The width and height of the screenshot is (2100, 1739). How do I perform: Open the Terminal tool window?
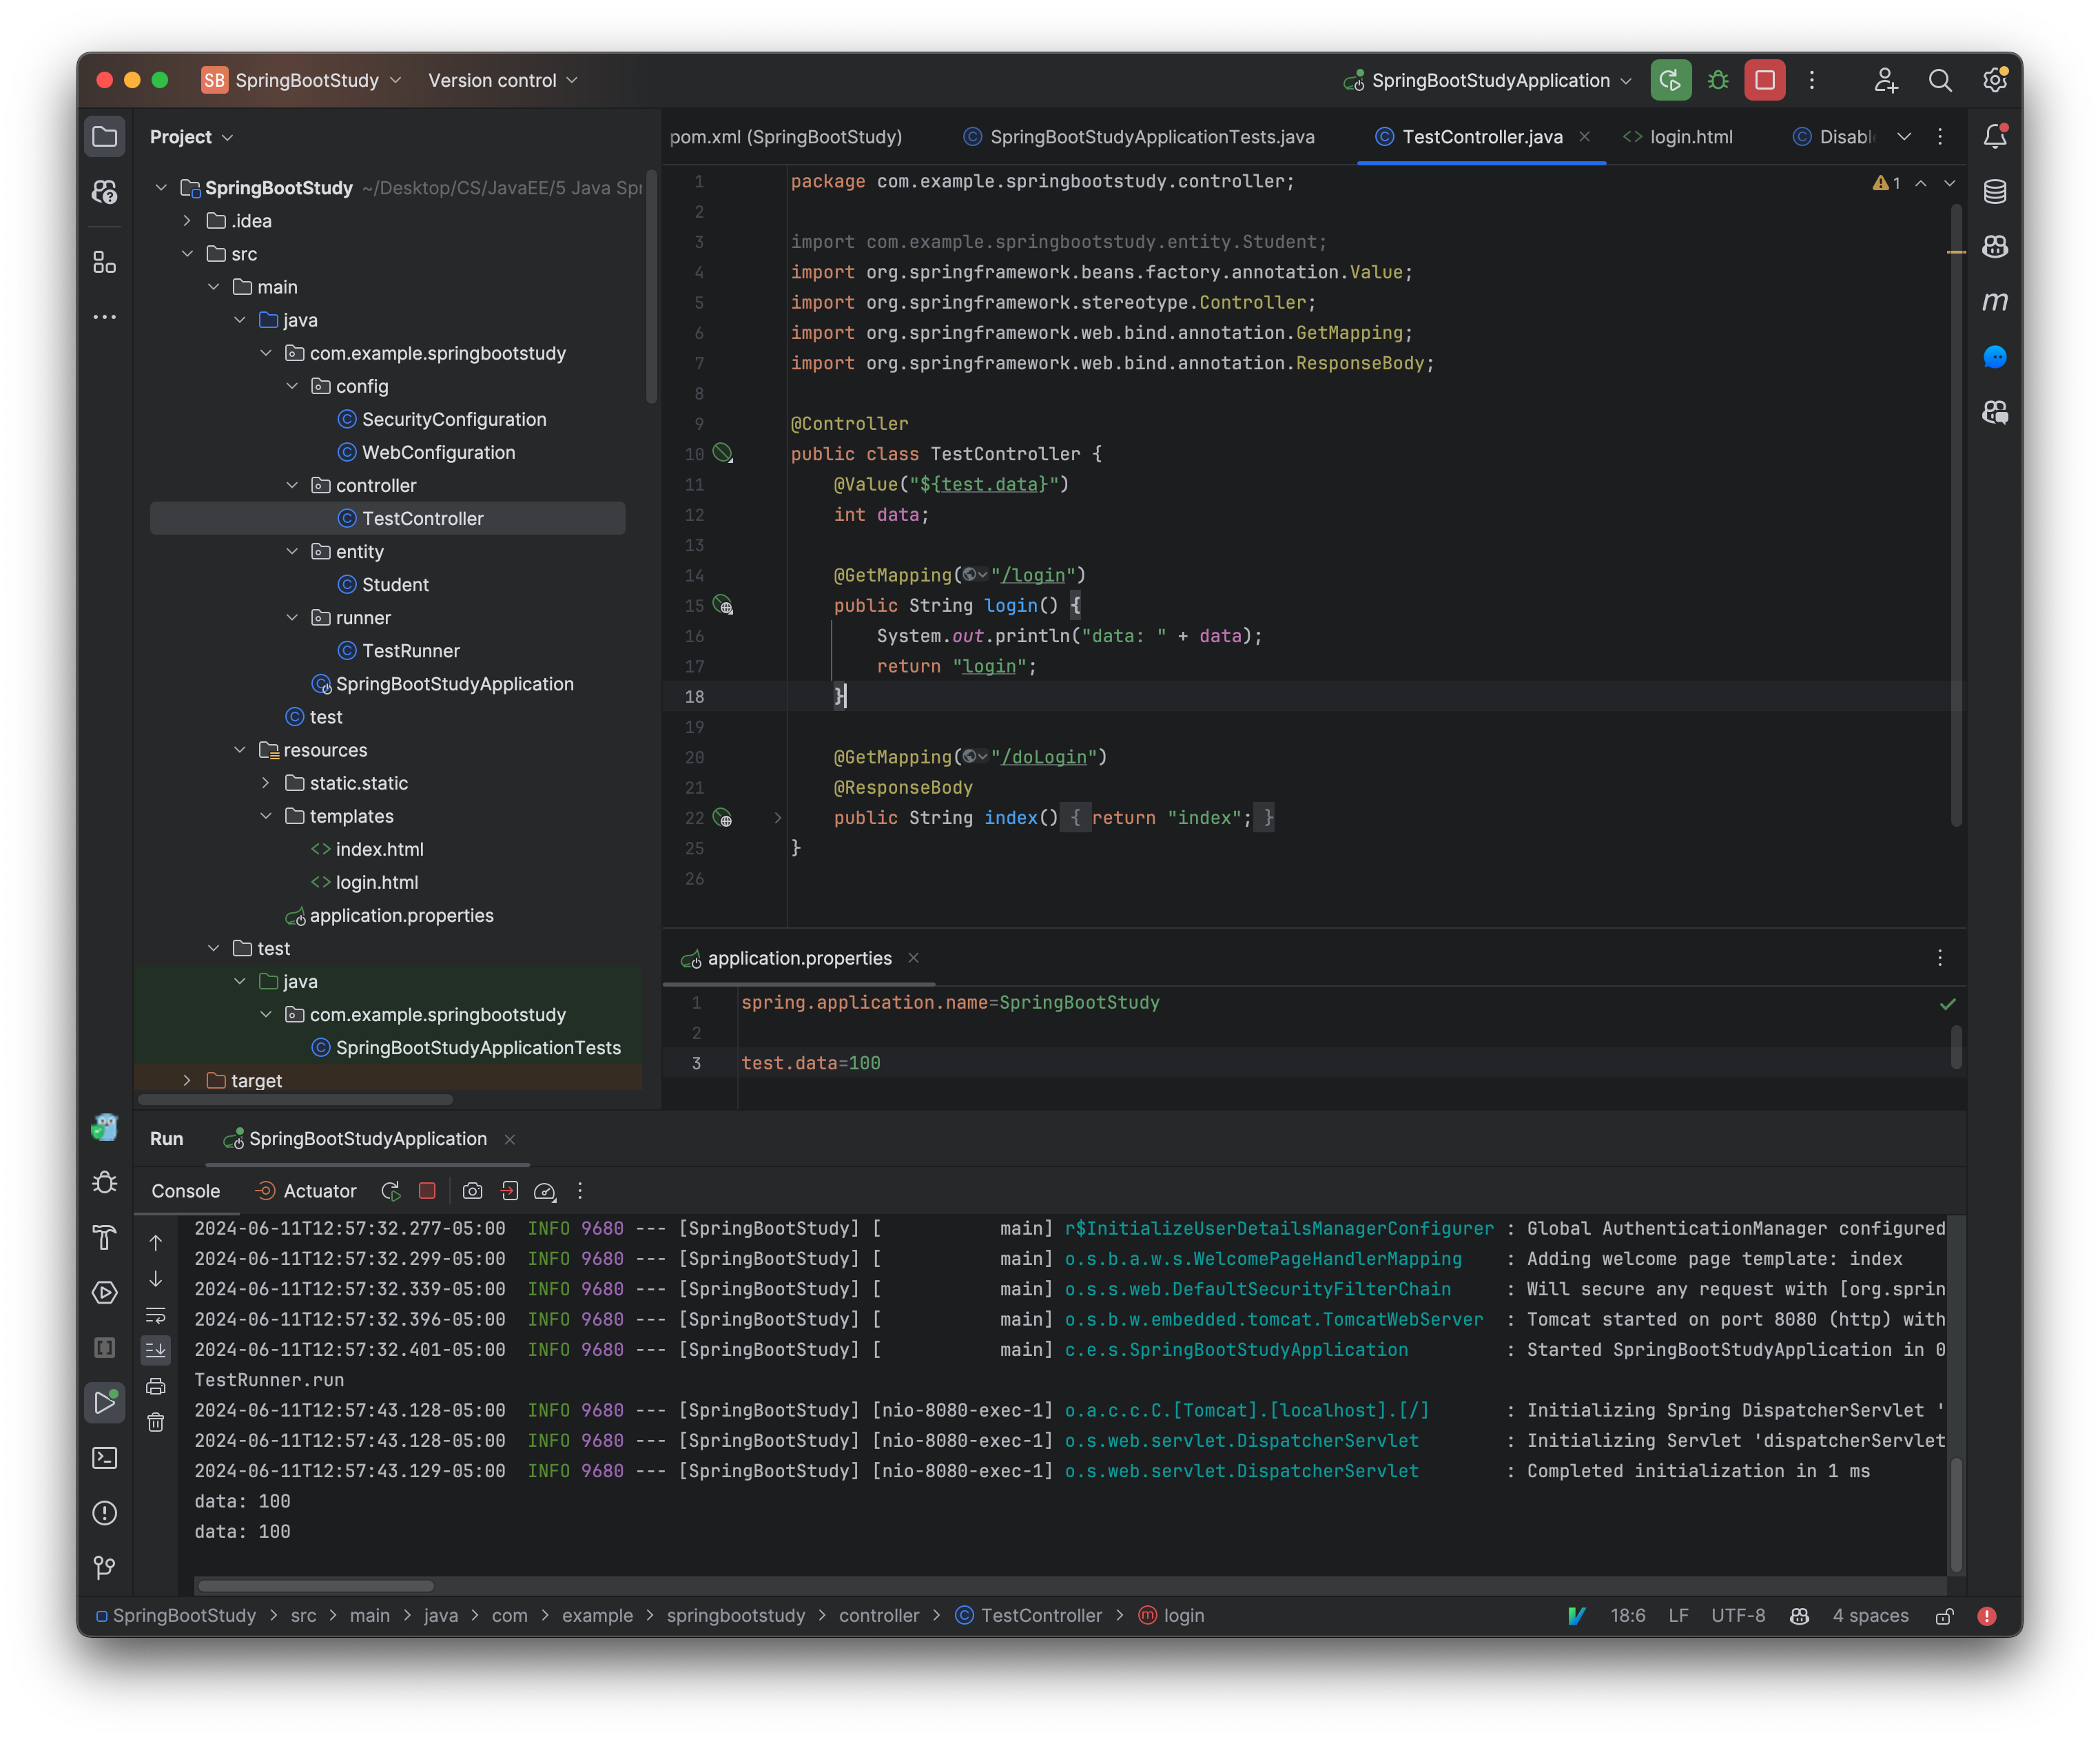[x=105, y=1458]
